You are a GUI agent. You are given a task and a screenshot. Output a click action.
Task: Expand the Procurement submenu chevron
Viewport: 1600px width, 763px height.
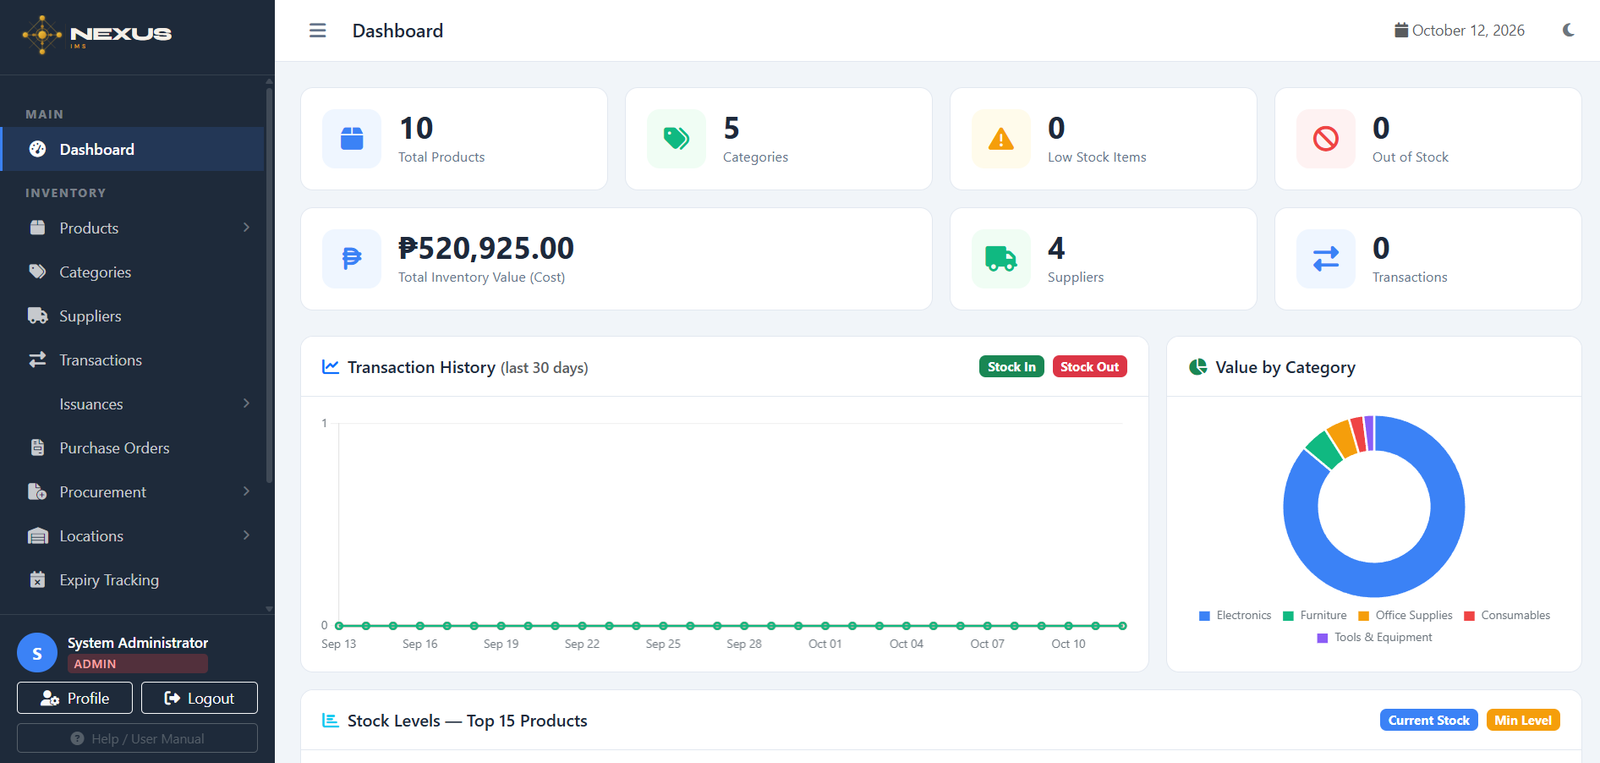(x=246, y=492)
